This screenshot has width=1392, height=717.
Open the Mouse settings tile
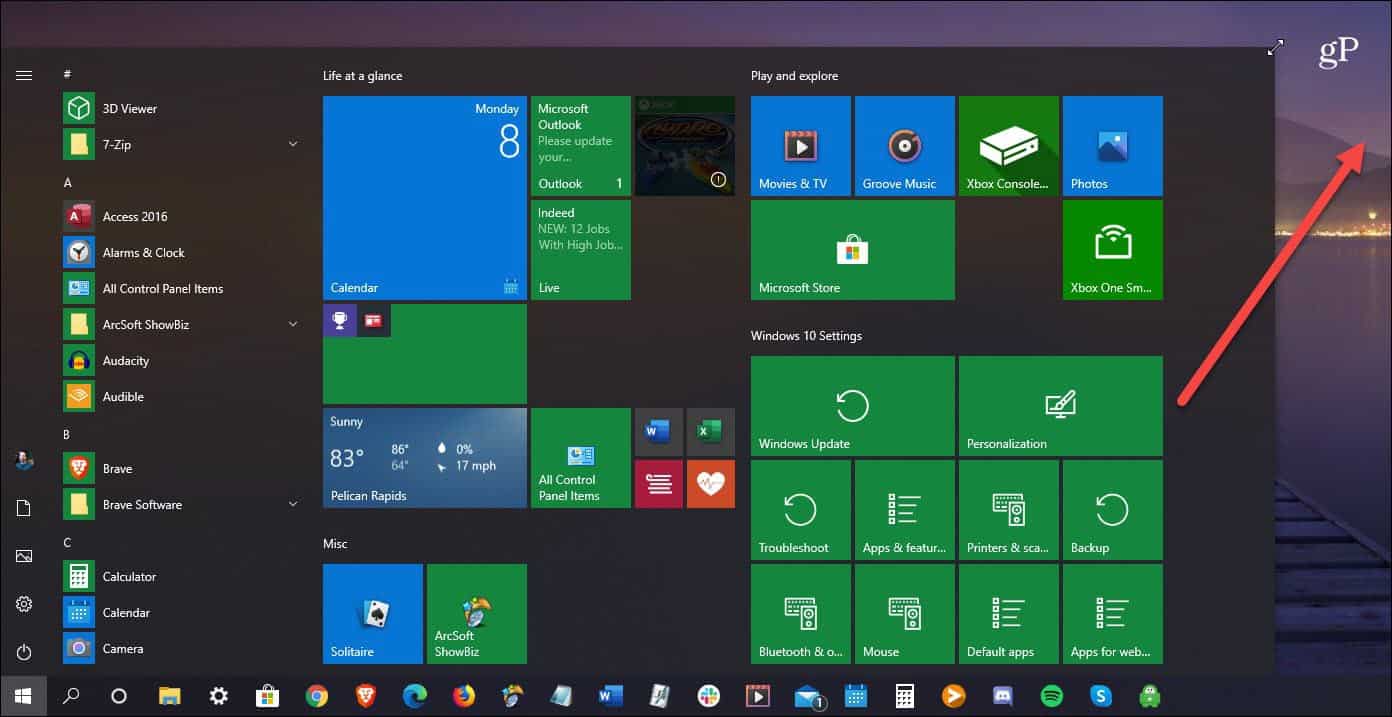[905, 614]
